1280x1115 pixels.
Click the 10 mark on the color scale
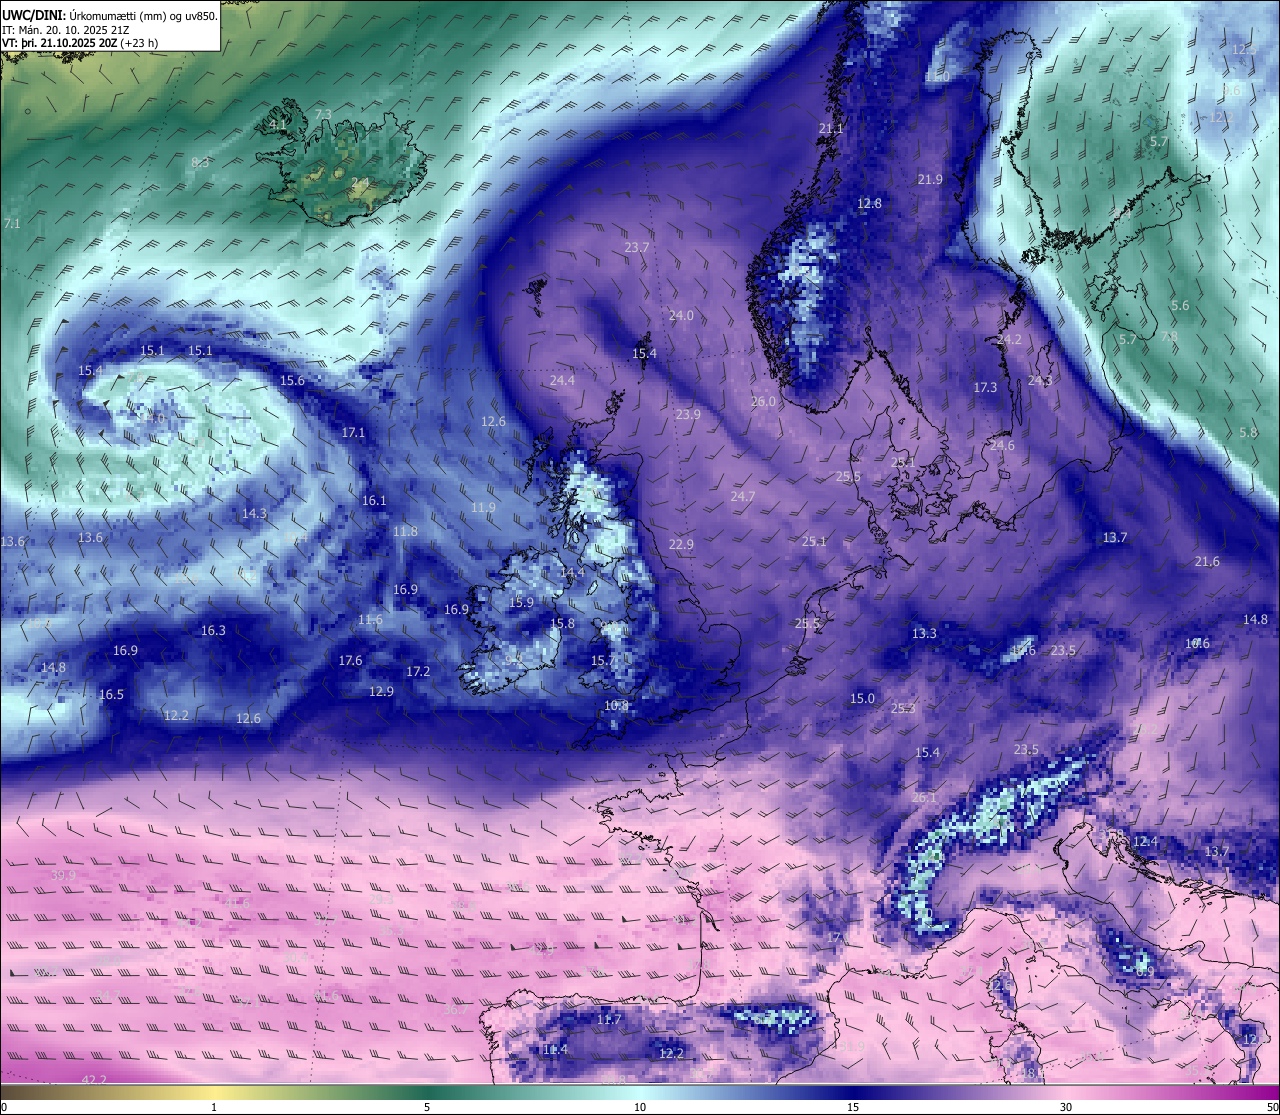tap(640, 1107)
